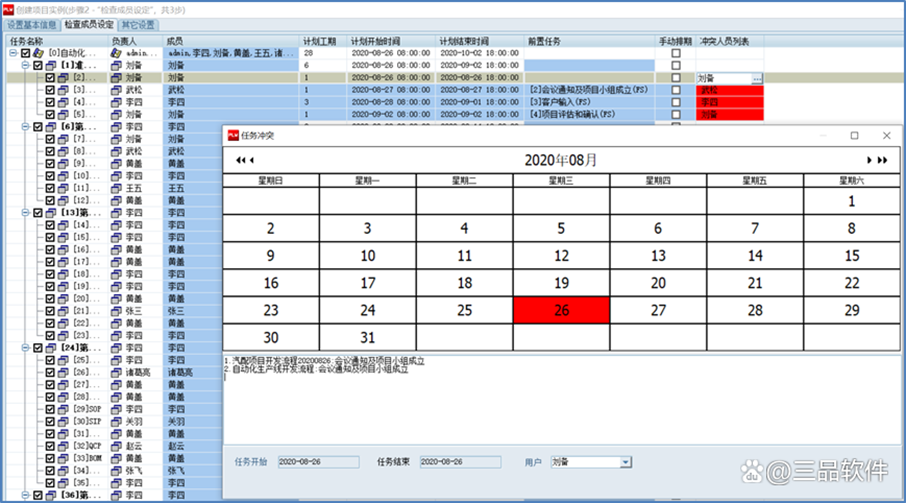Screen dimensions: 906x503
Task: Switch to the 设置基本信息 tab
Action: point(31,24)
